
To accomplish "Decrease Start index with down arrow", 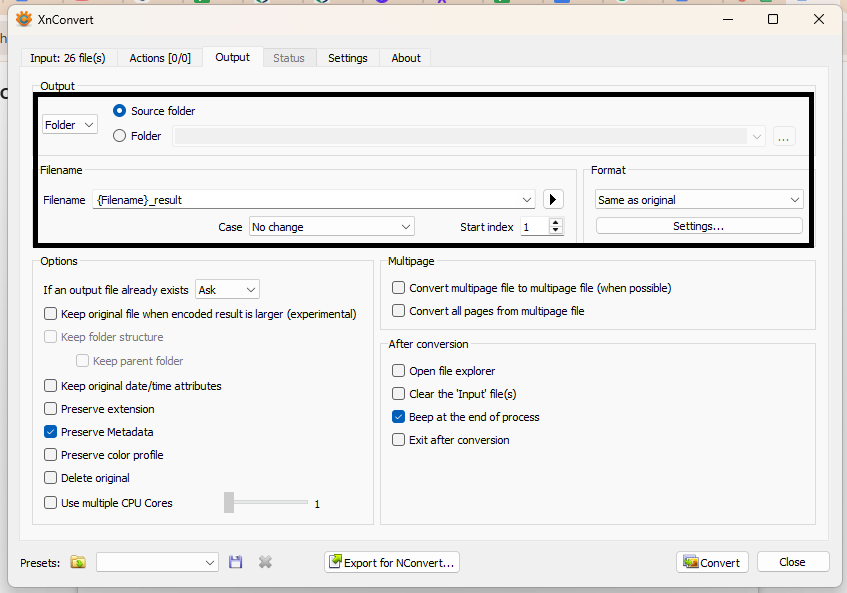I will 555,230.
